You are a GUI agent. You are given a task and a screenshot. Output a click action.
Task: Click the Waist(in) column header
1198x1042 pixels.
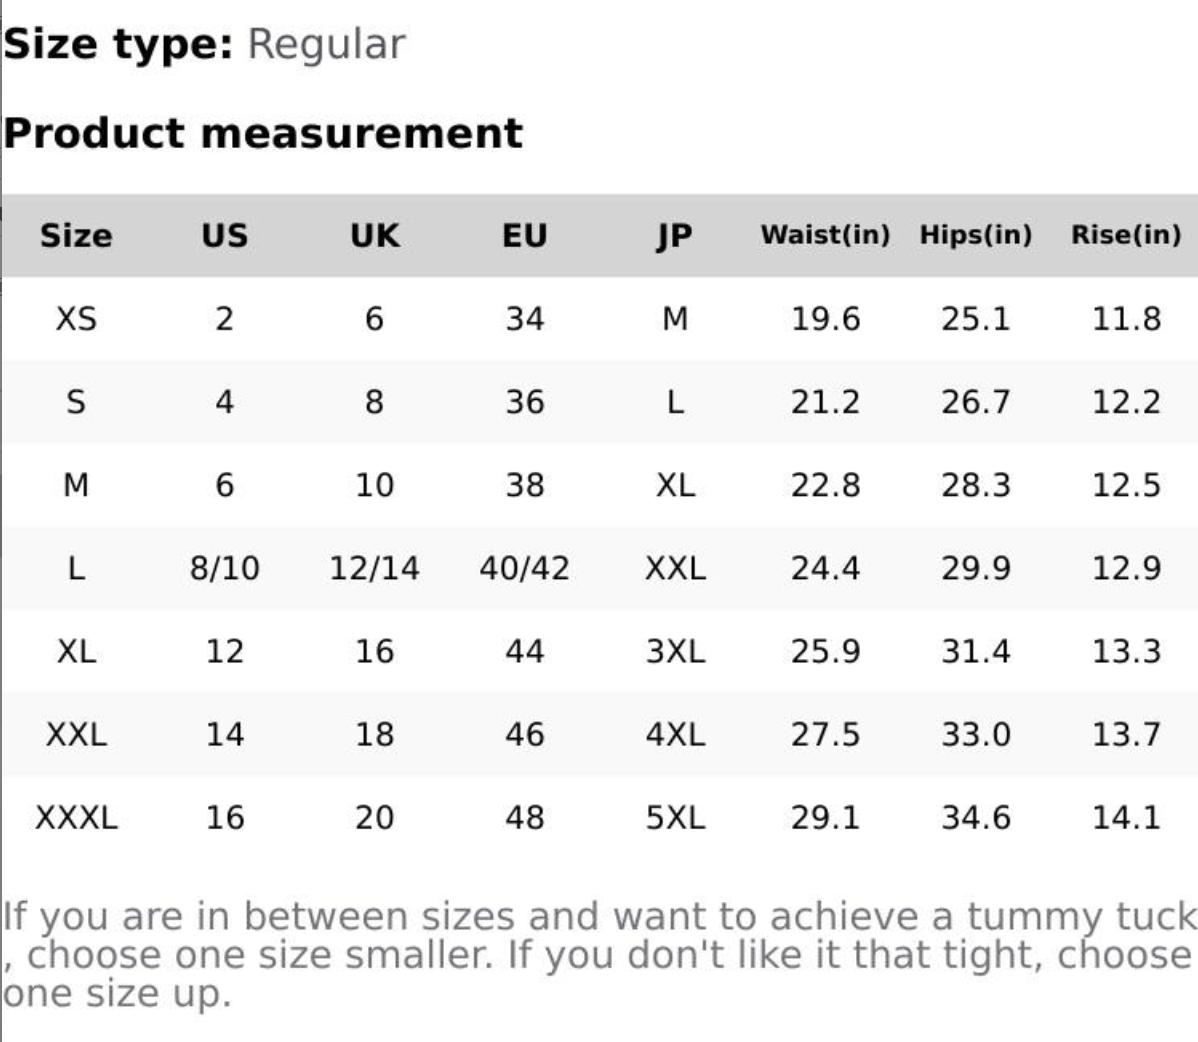pos(825,235)
